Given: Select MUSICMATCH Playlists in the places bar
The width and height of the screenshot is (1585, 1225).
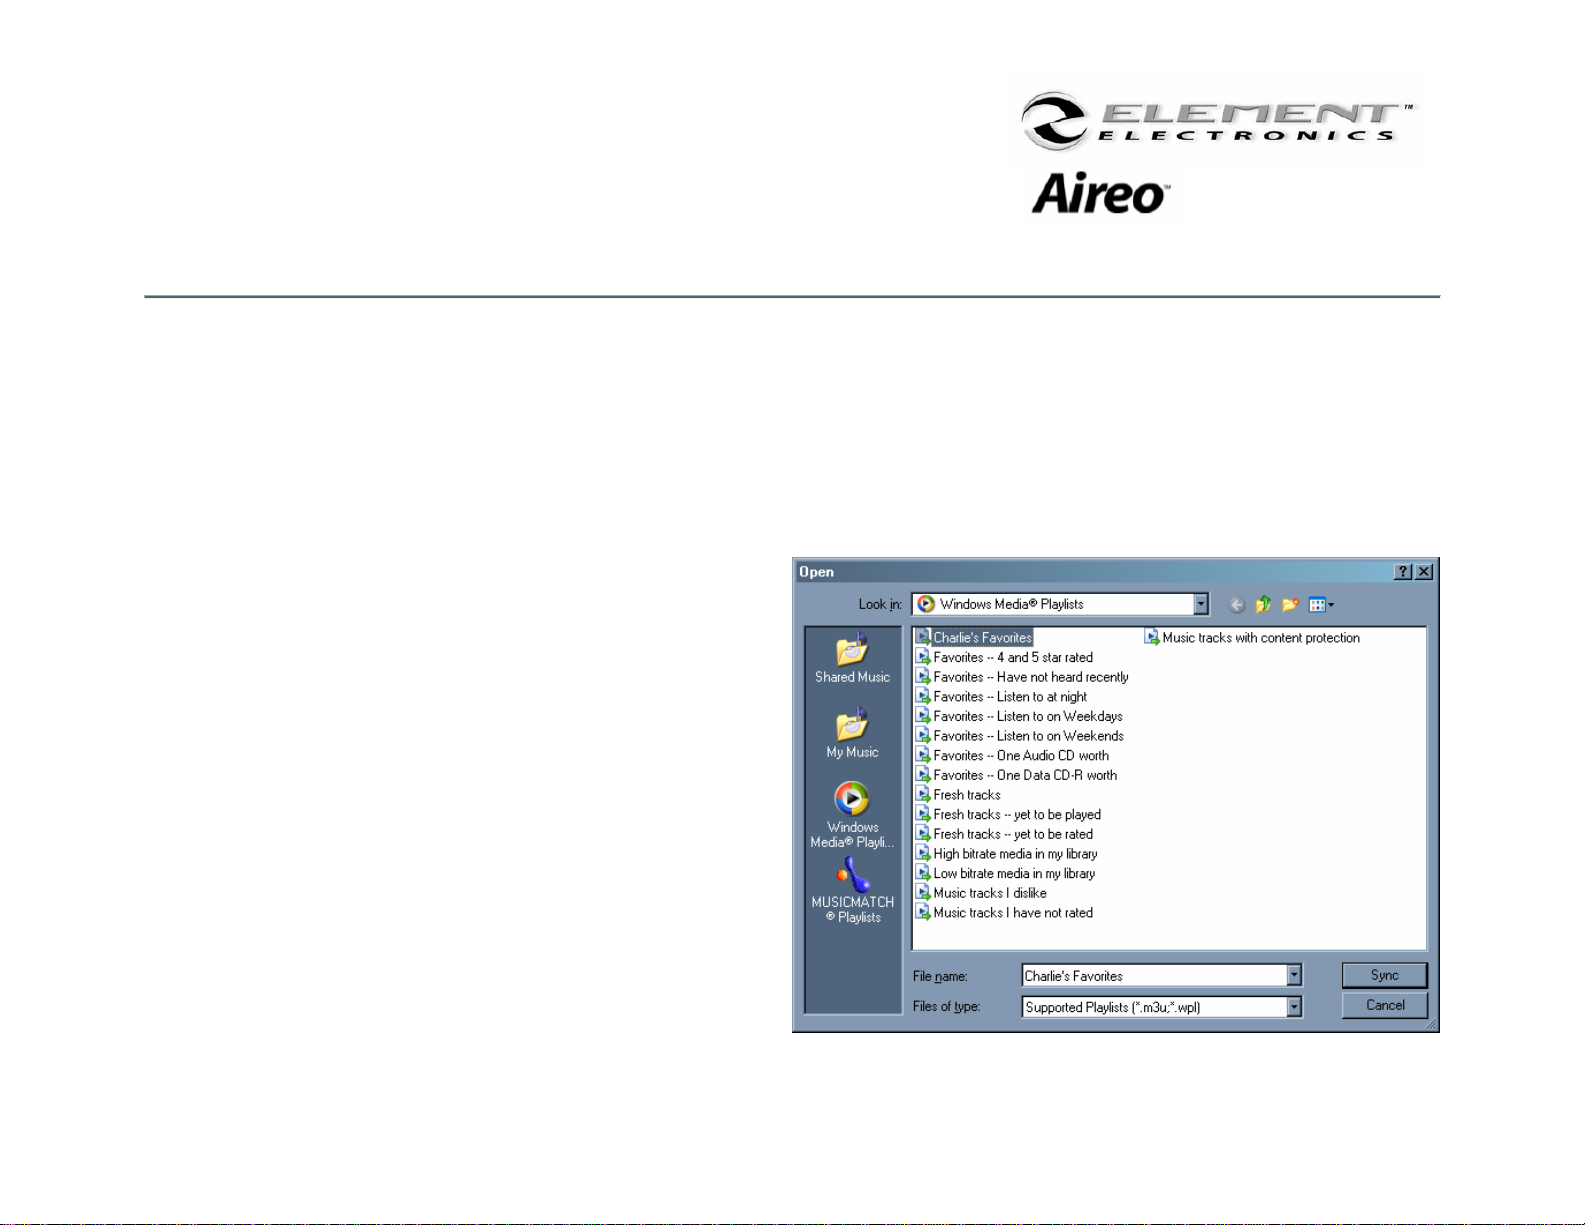Looking at the screenshot, I should (852, 890).
